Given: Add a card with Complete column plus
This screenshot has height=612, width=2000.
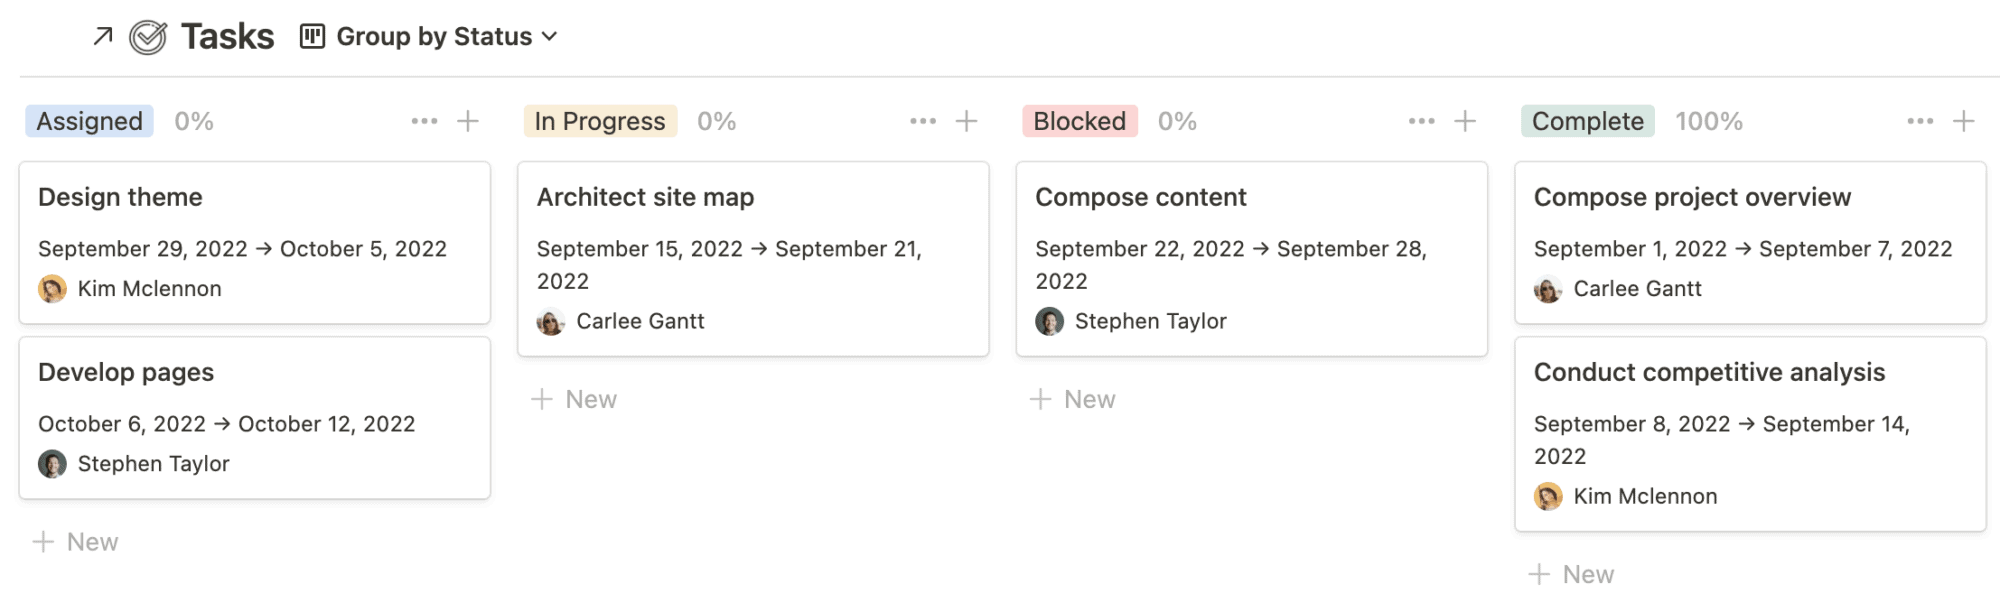Looking at the screenshot, I should [1964, 121].
